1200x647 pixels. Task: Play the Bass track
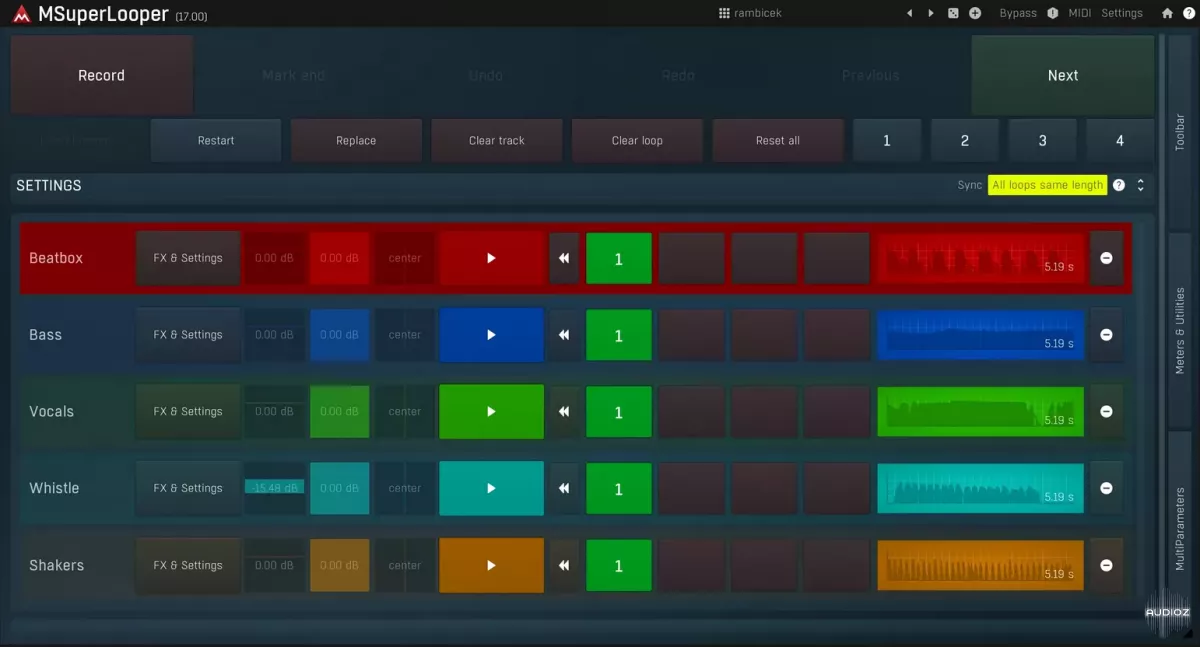point(491,335)
